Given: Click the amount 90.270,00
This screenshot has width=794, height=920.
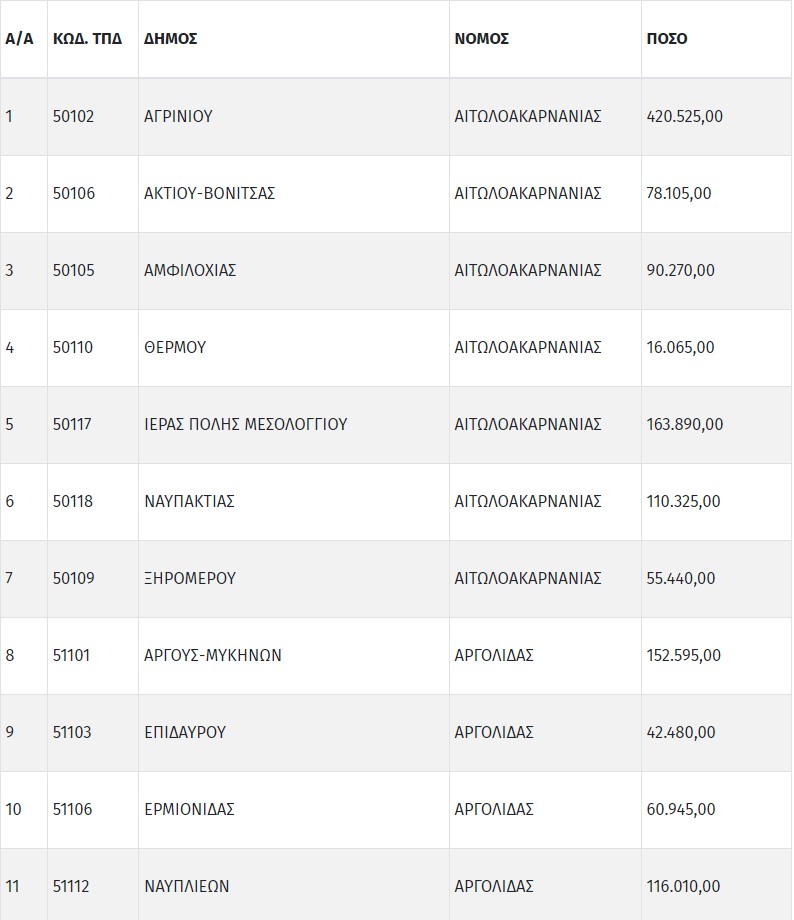Looking at the screenshot, I should pos(681,270).
